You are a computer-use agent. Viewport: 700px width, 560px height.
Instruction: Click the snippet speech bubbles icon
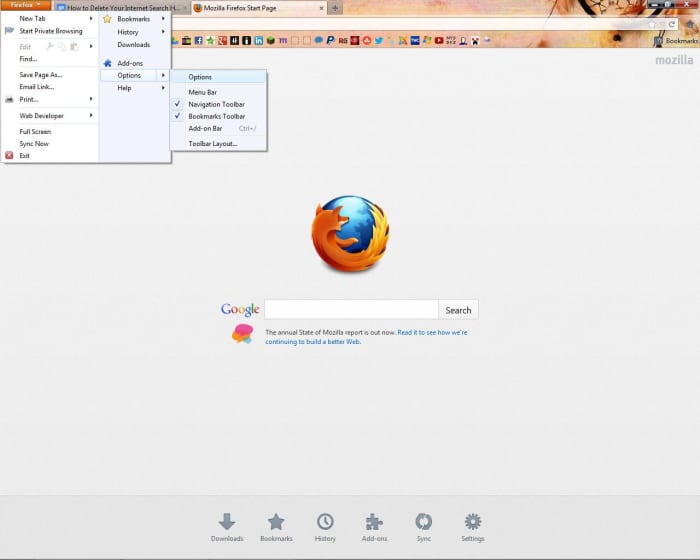242,334
